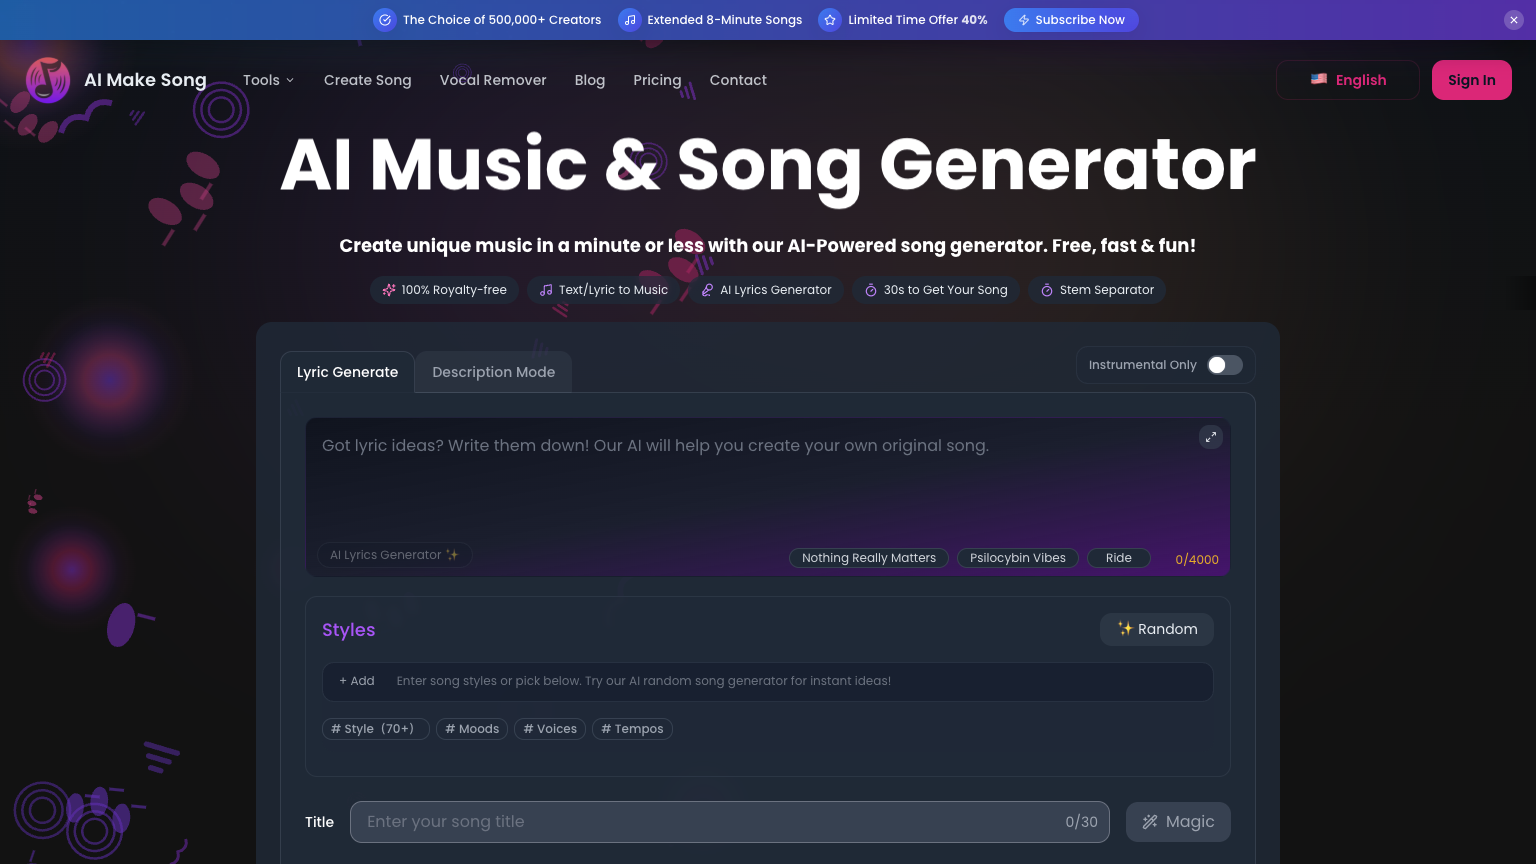Click the Subscribe Now banner button
The width and height of the screenshot is (1536, 864).
click(x=1071, y=20)
